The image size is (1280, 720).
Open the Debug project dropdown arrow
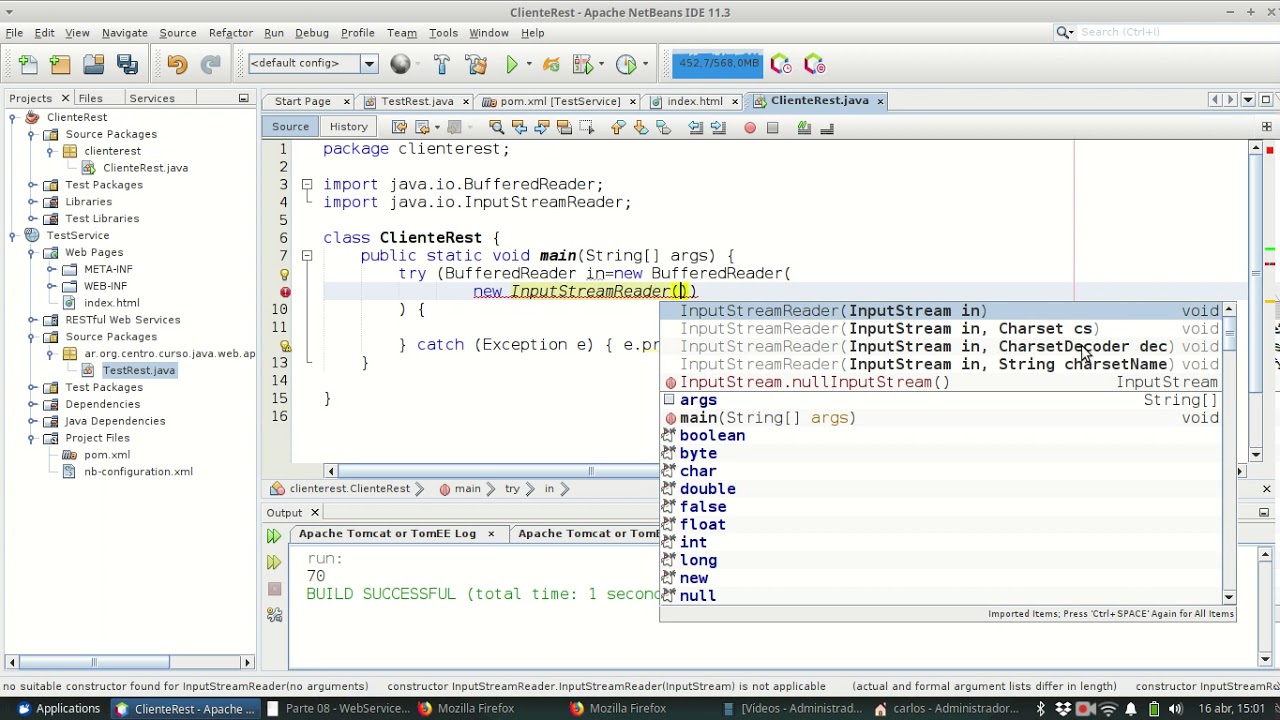click(x=601, y=65)
